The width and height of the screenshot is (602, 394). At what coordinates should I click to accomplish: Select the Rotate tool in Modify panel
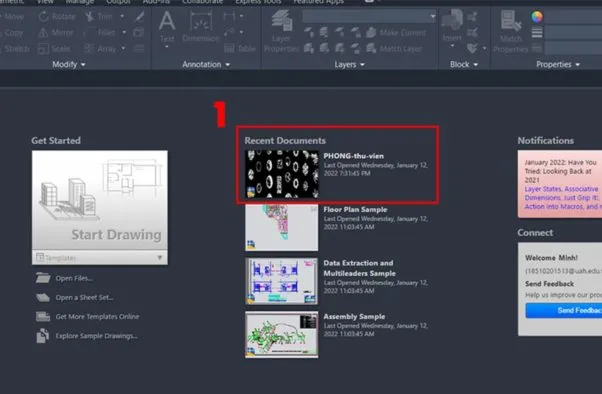pos(57,17)
